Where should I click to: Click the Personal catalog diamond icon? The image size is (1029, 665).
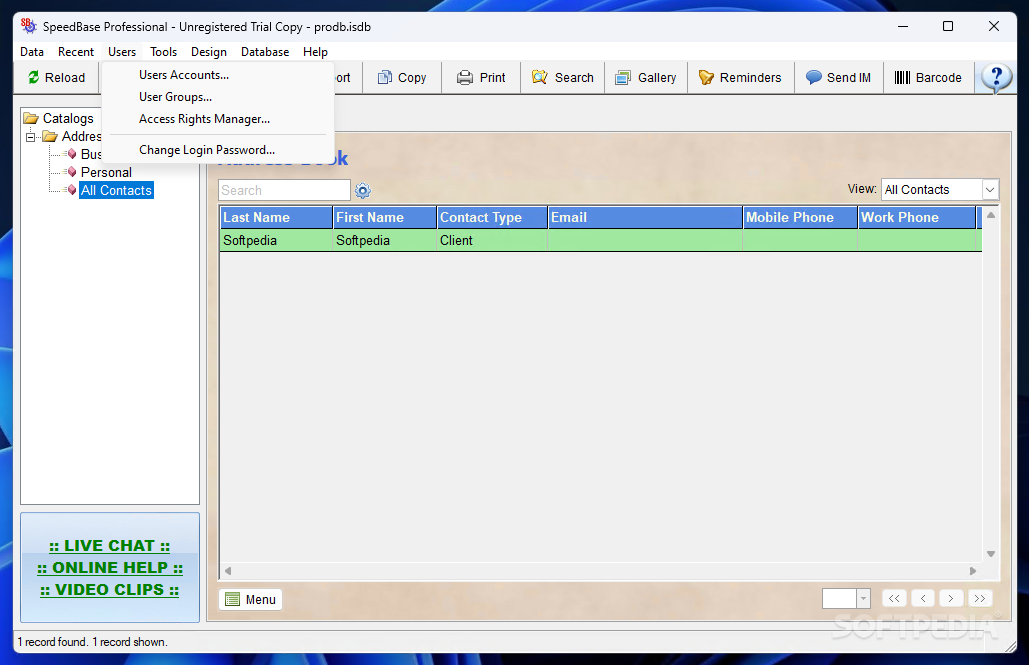(x=72, y=172)
